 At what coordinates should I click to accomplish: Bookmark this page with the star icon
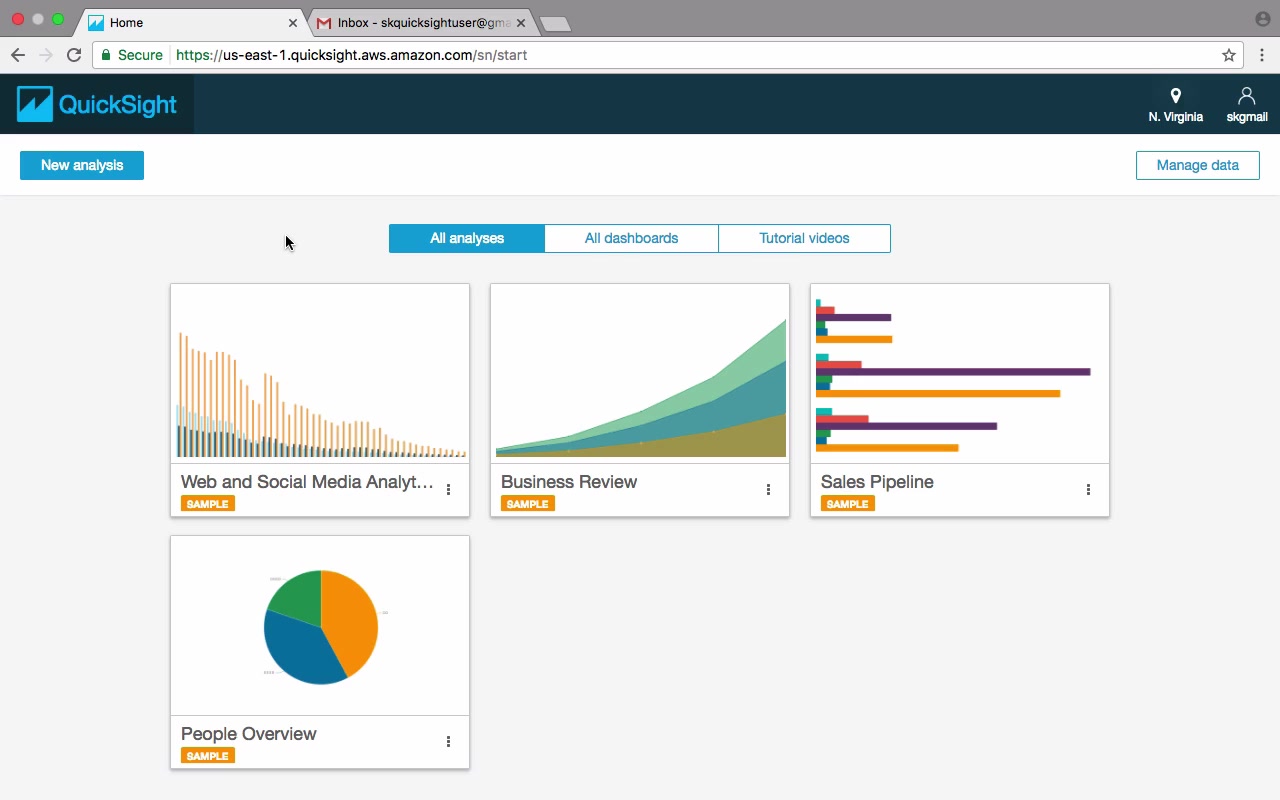pos(1229,55)
